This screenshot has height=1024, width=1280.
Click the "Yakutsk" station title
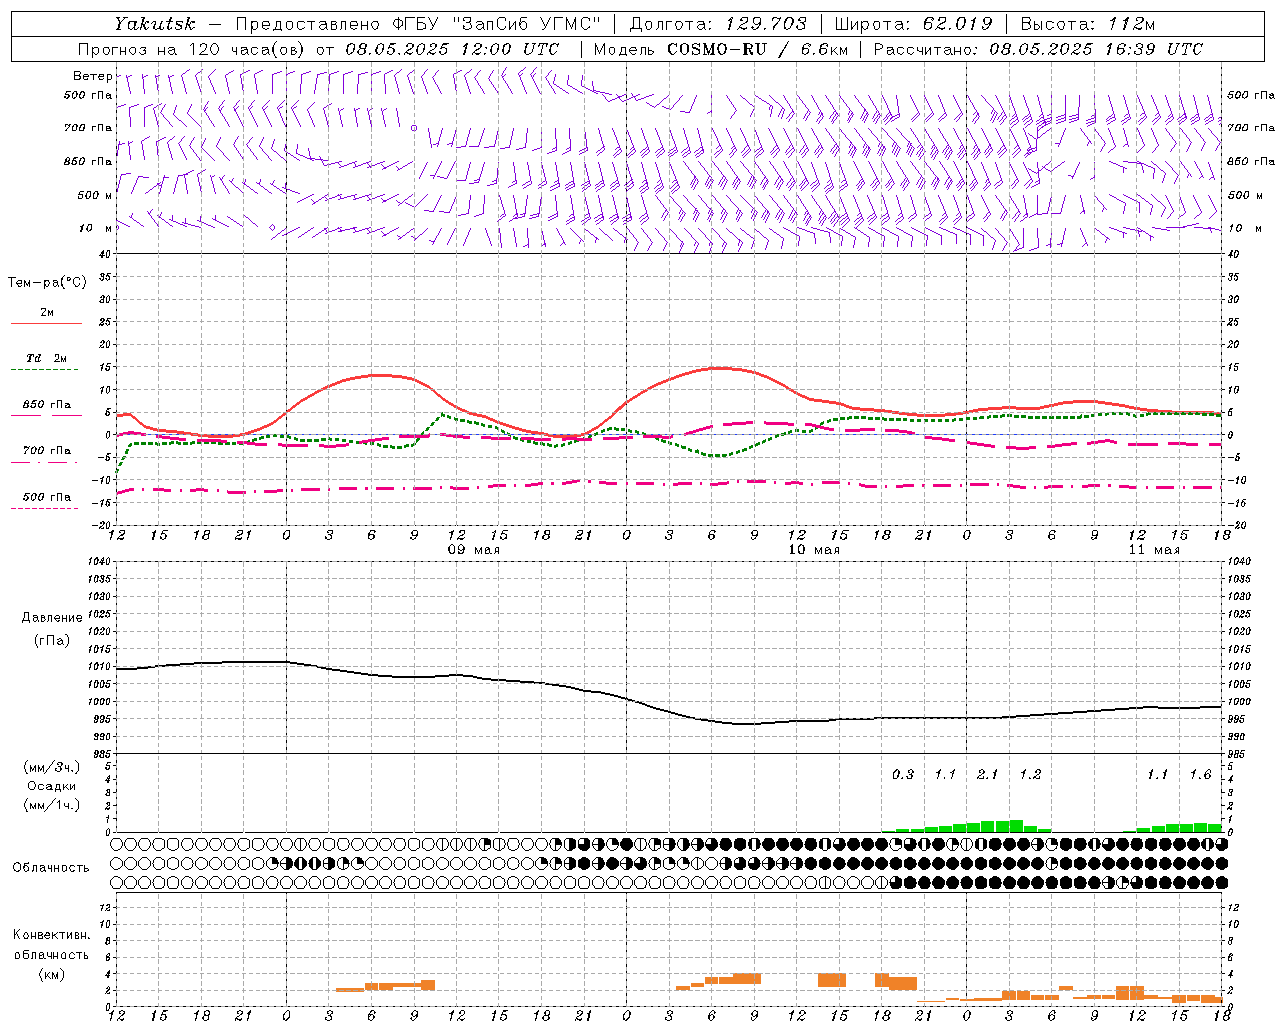(154, 24)
